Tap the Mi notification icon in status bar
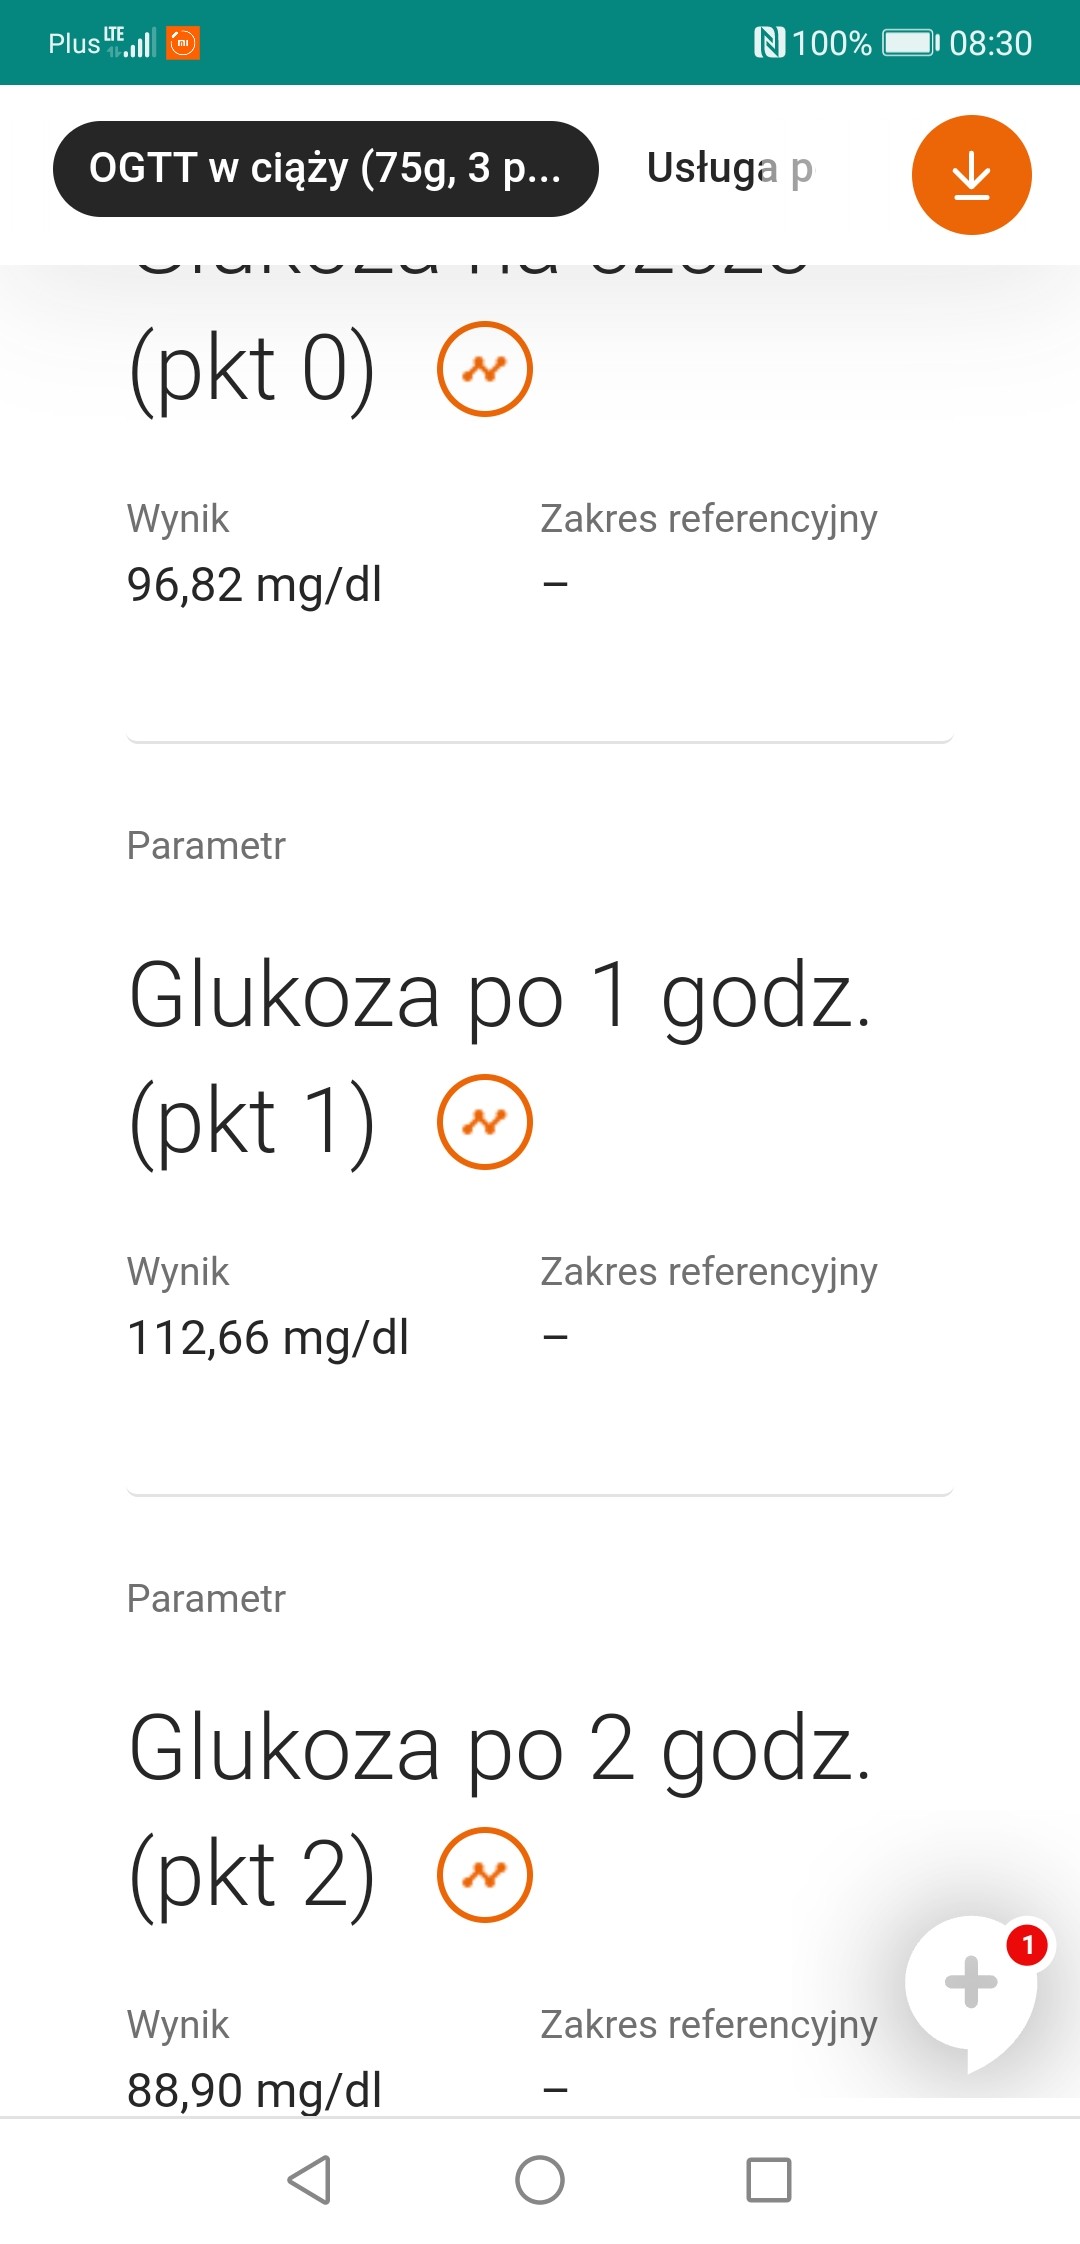Viewport: 1080px width, 2244px height. click(x=183, y=43)
